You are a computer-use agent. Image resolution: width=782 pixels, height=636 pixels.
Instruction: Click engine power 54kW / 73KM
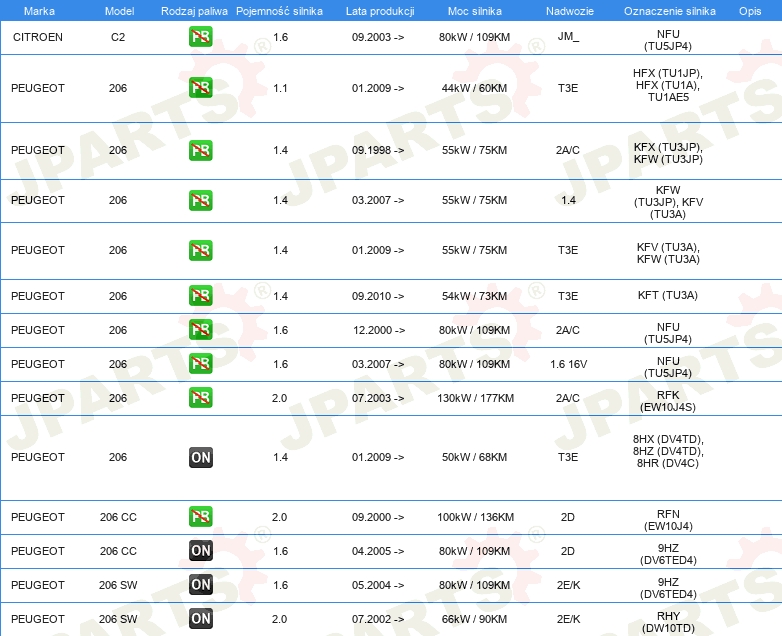(474, 296)
